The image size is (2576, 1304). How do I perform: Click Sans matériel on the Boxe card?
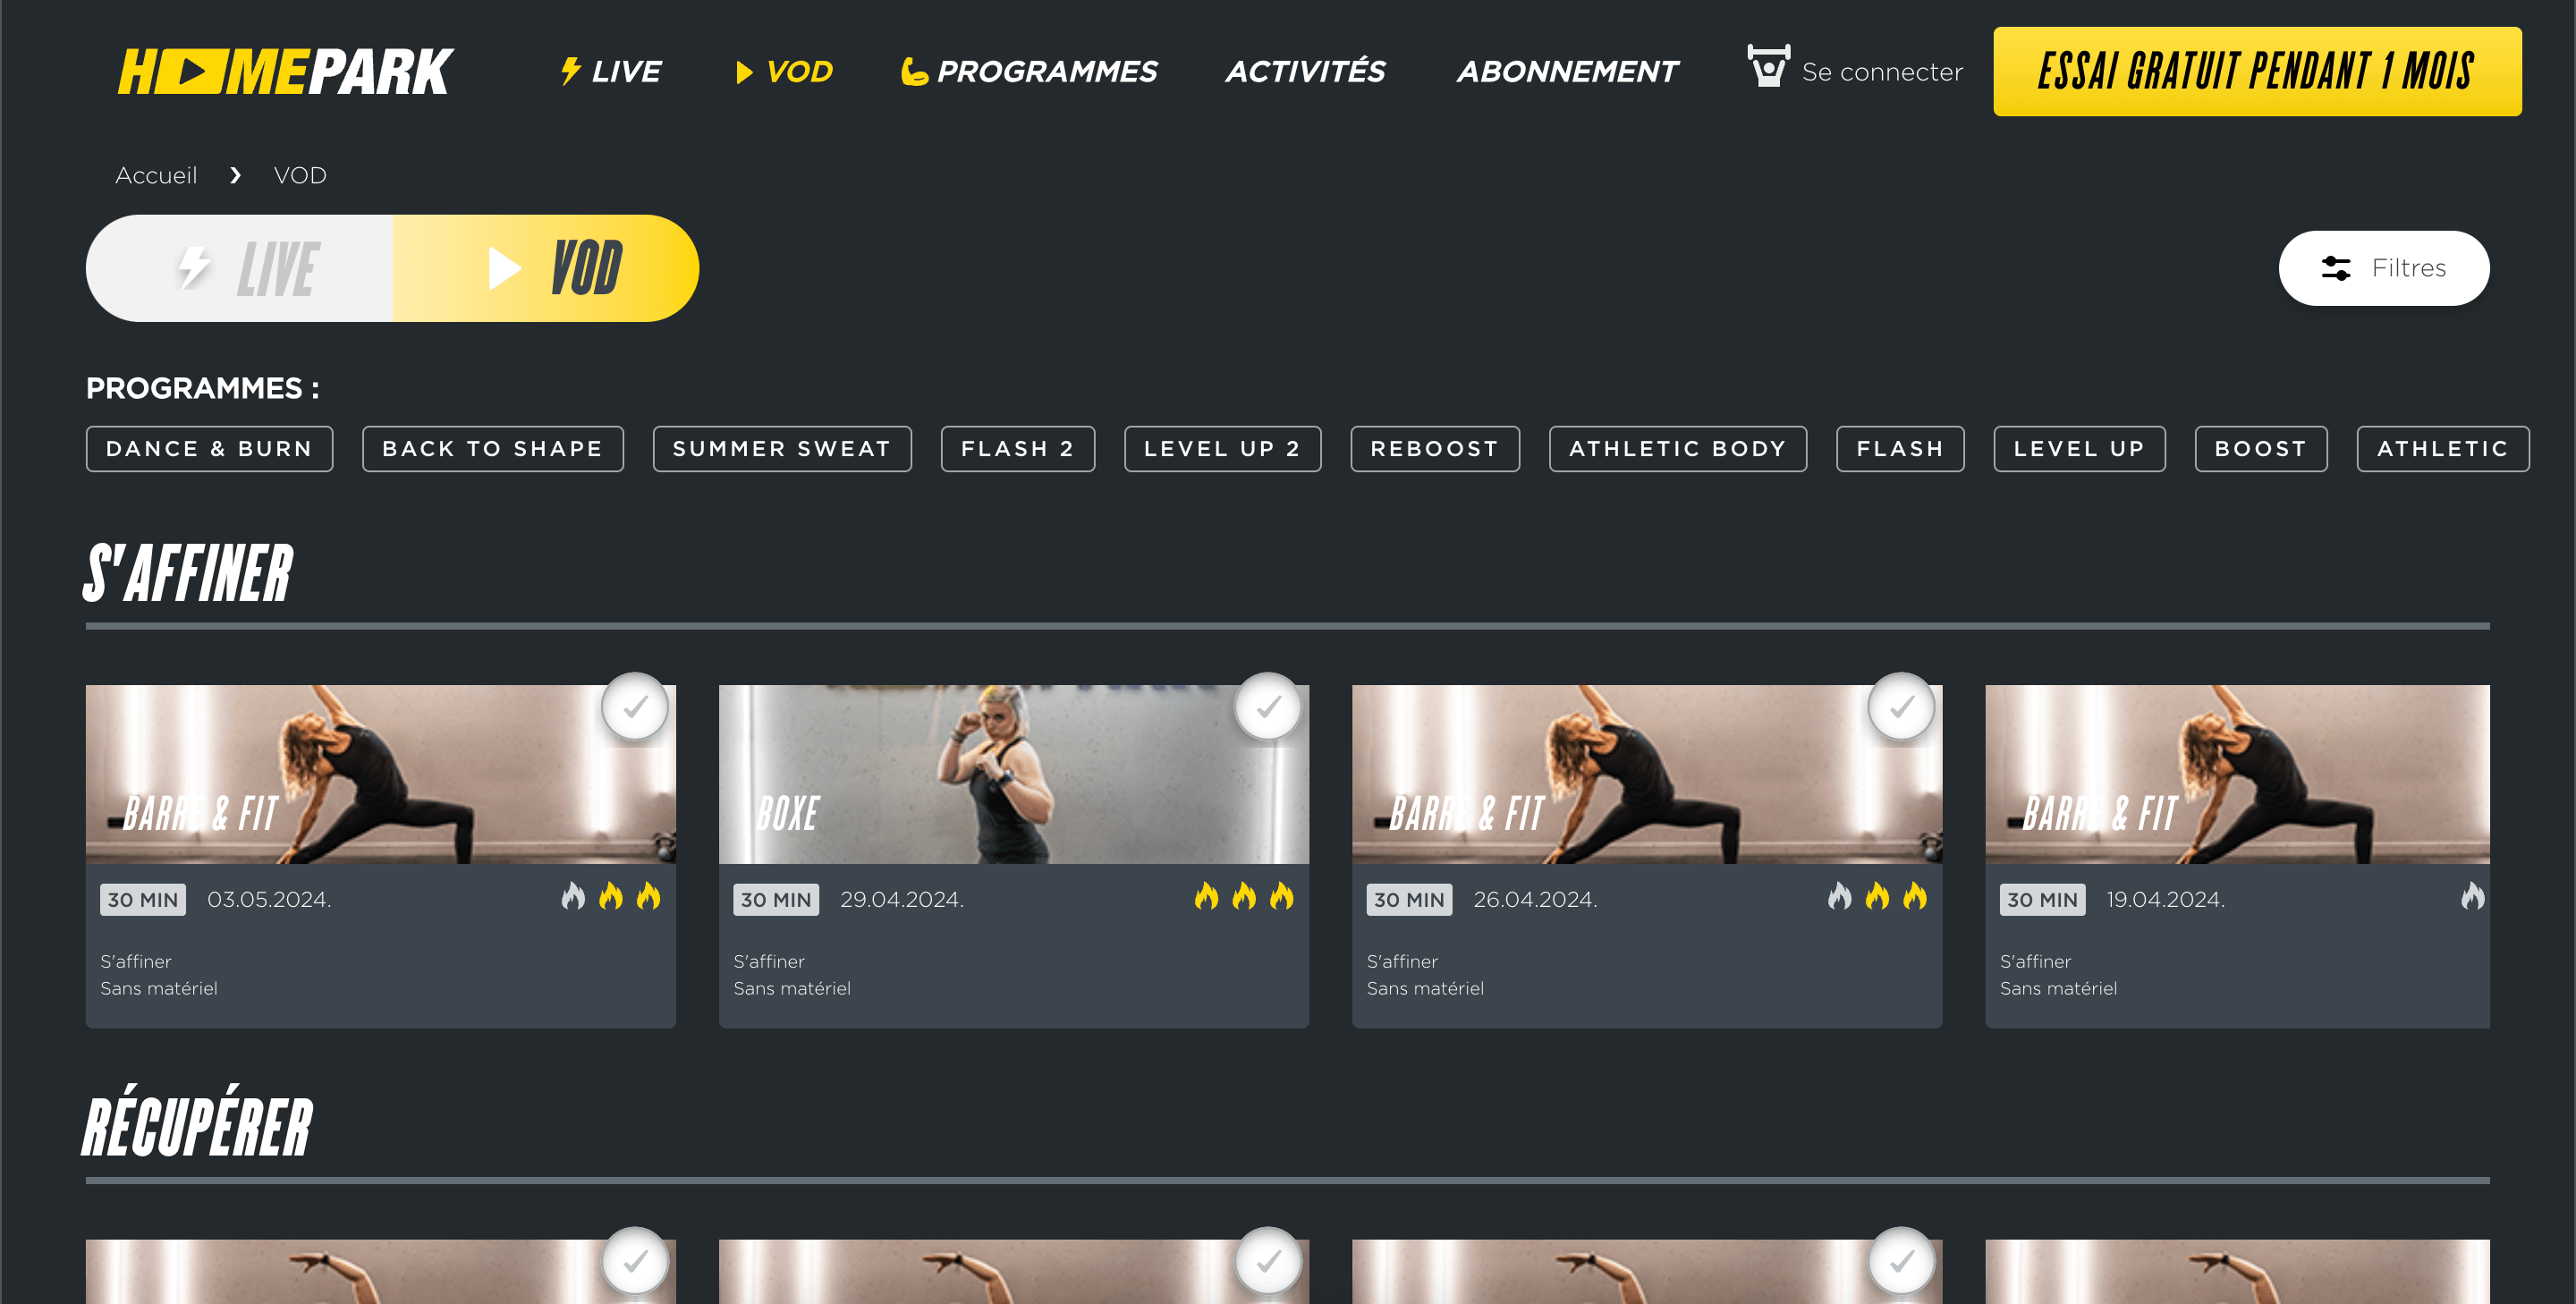[x=792, y=988]
